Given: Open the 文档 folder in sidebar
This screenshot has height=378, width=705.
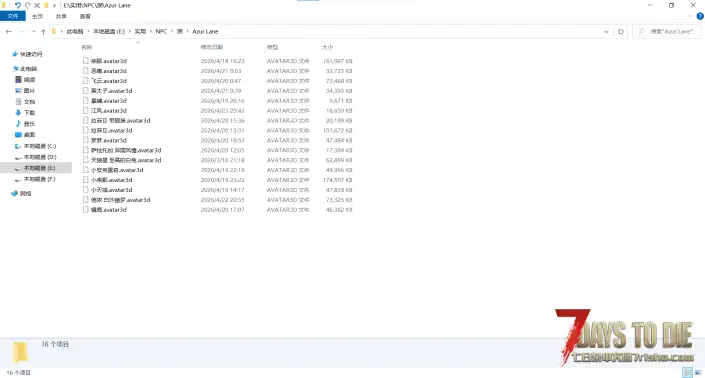Looking at the screenshot, I should point(25,102).
